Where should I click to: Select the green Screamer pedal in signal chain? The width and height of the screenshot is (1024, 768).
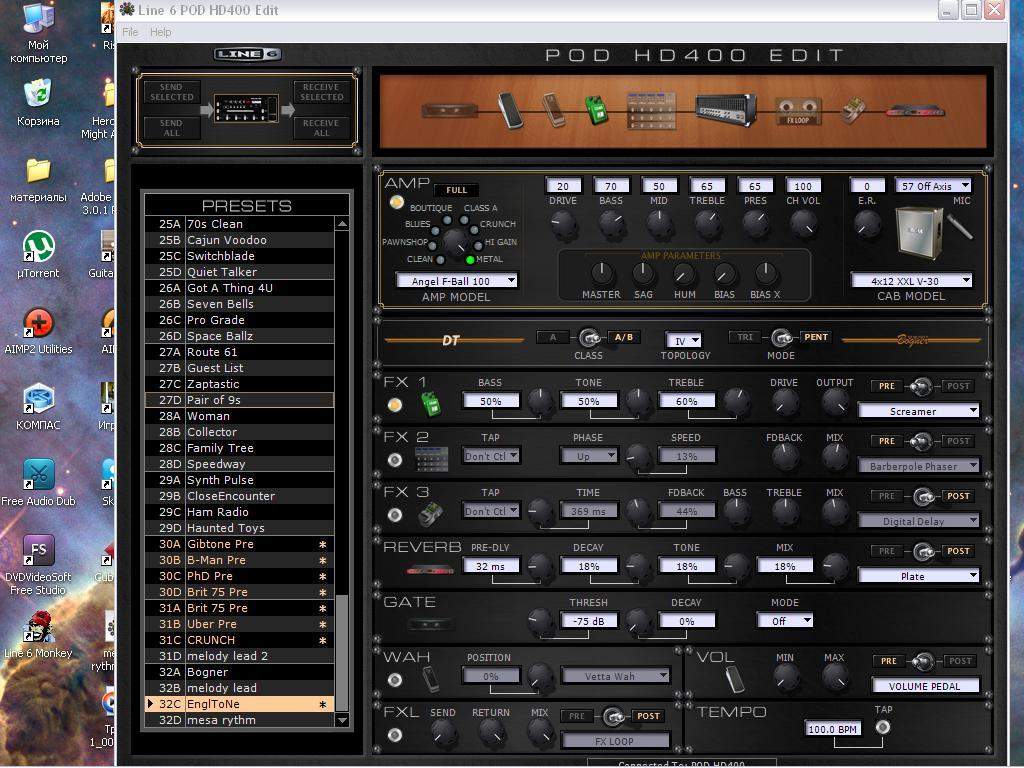click(x=597, y=109)
